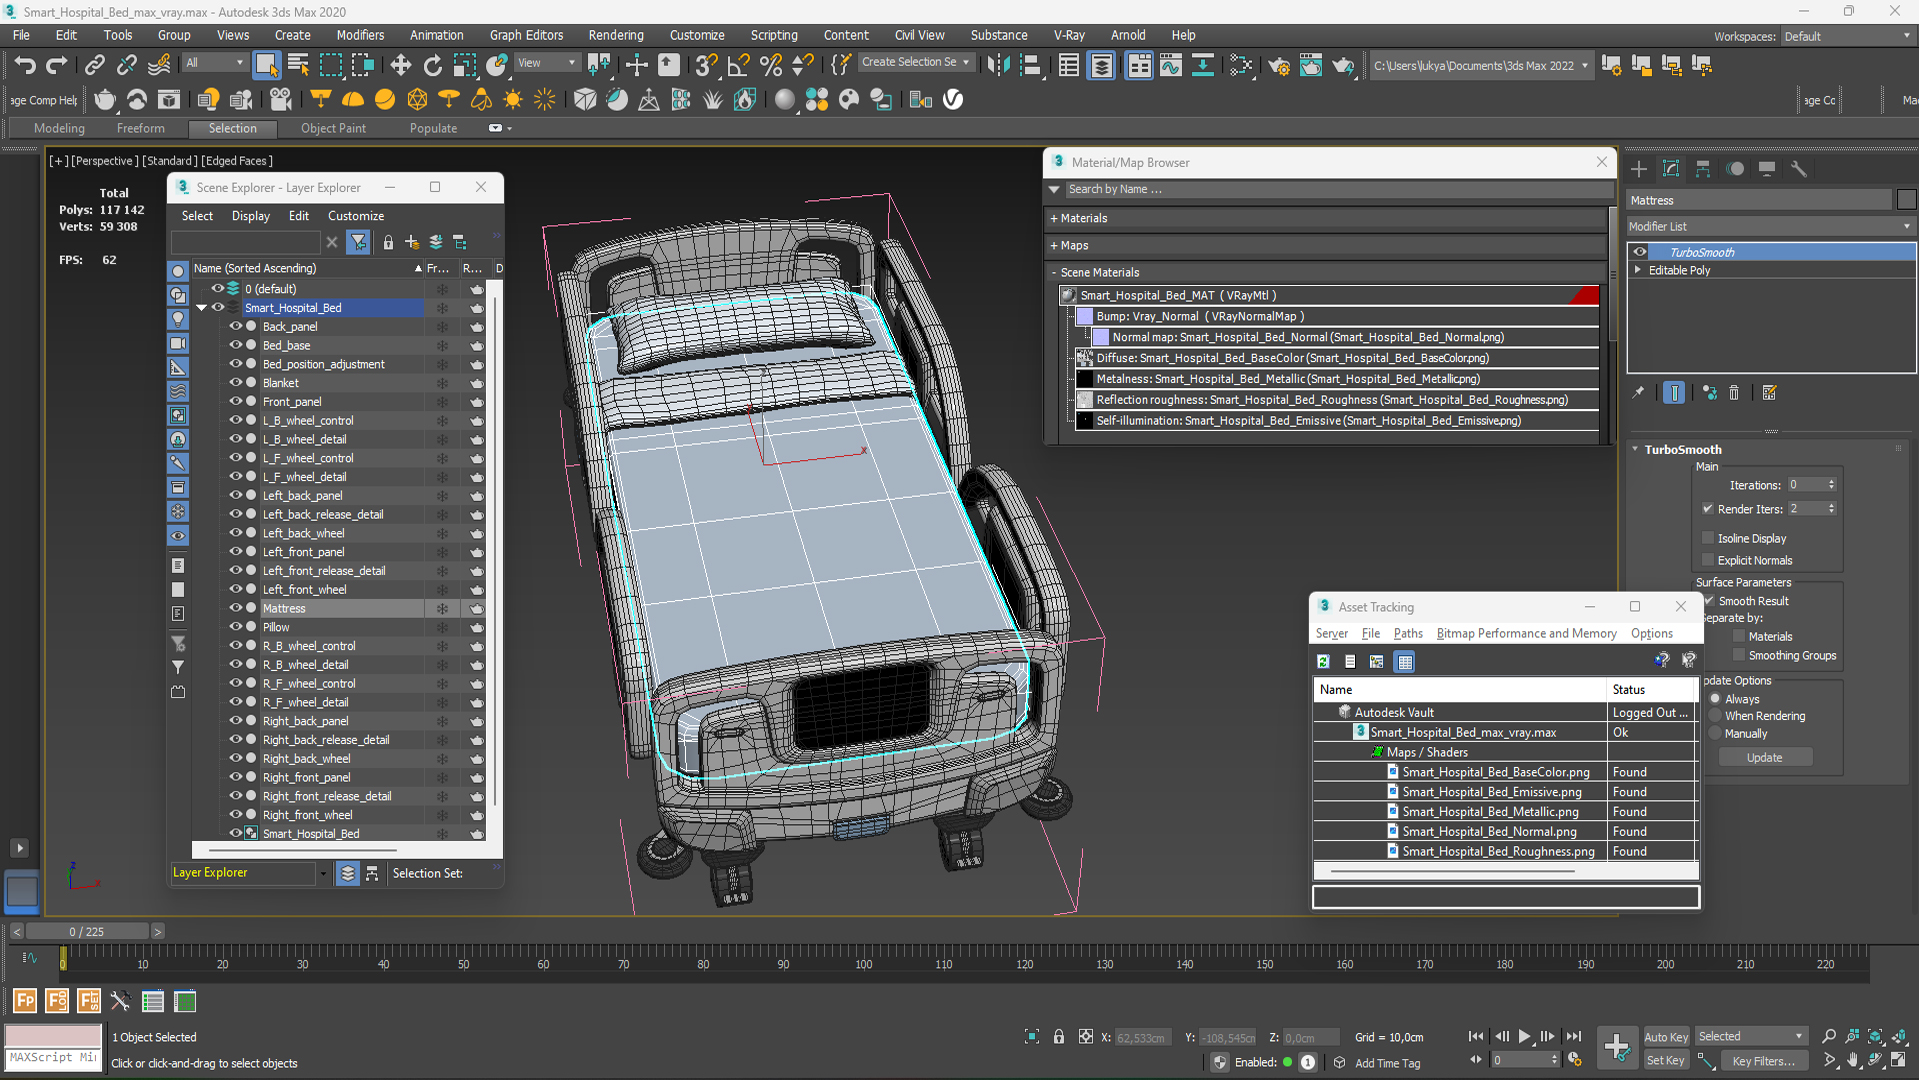
Task: Toggle the 3D Snaps icon
Action: click(x=706, y=66)
